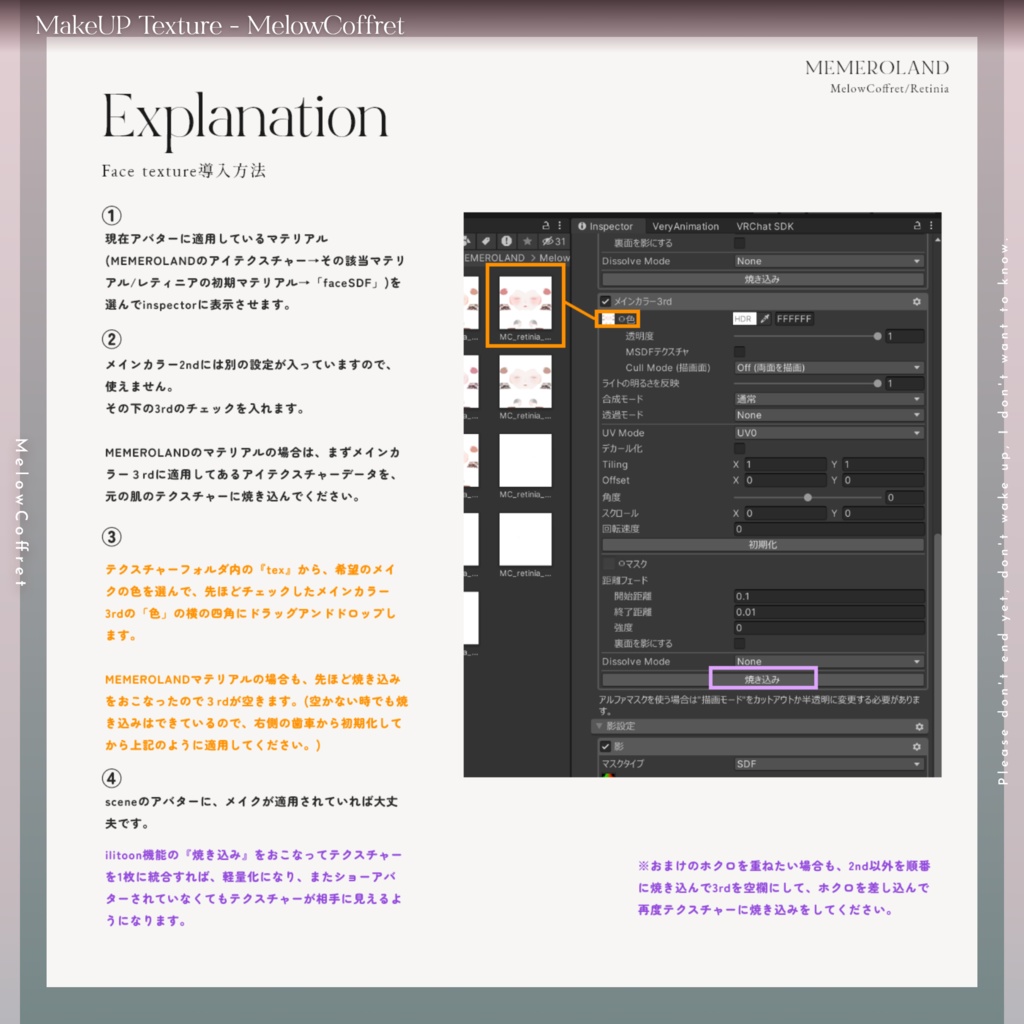The image size is (1024, 1024).
Task: Click the Inspector panel lock icon
Action: tap(915, 226)
